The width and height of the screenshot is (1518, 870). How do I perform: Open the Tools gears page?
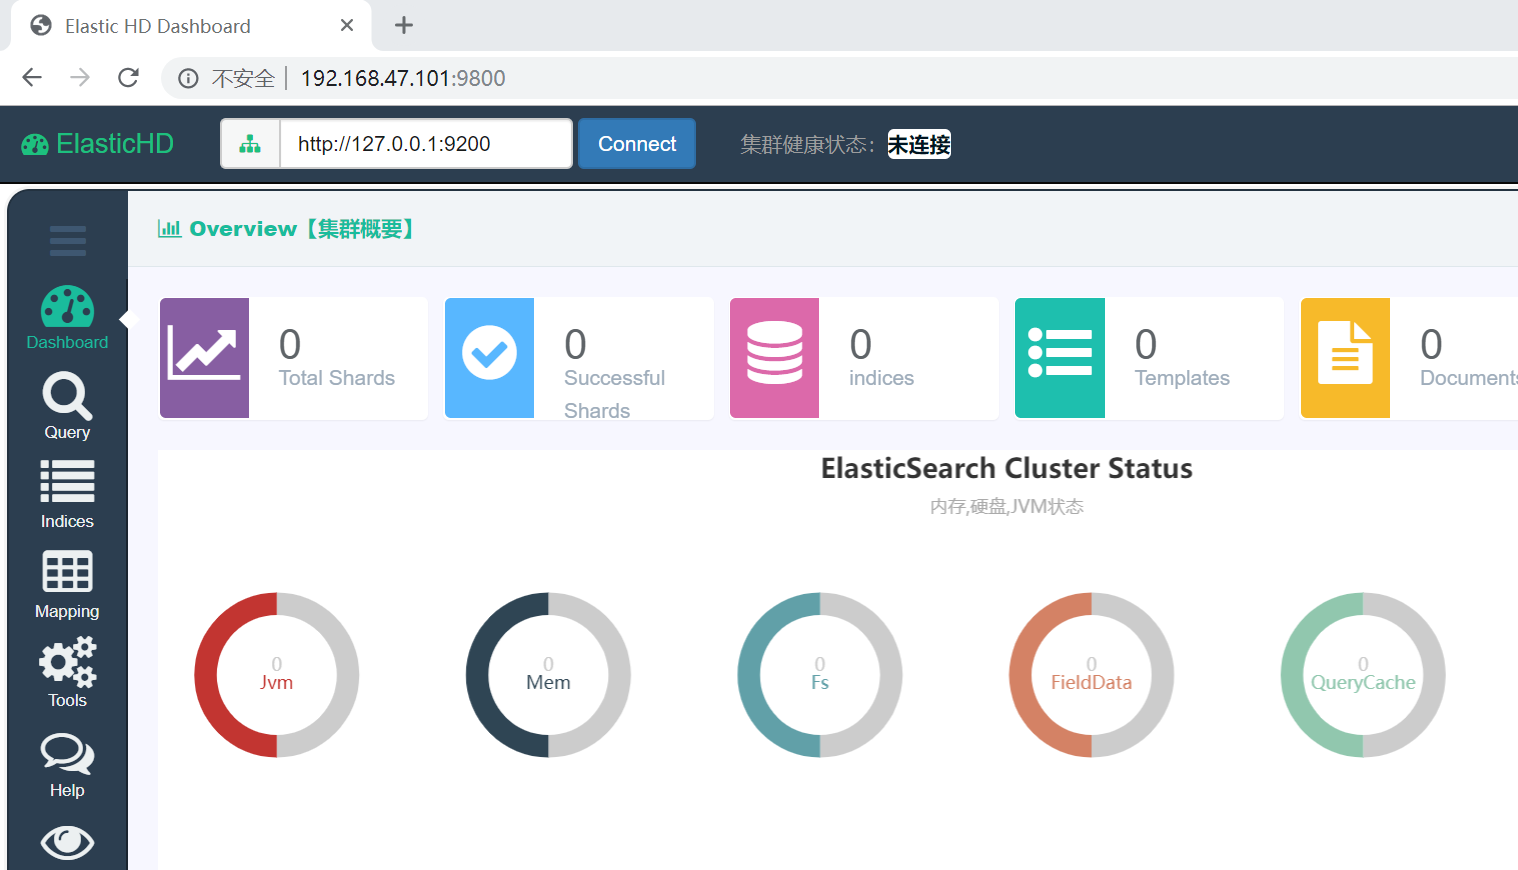tap(67, 673)
